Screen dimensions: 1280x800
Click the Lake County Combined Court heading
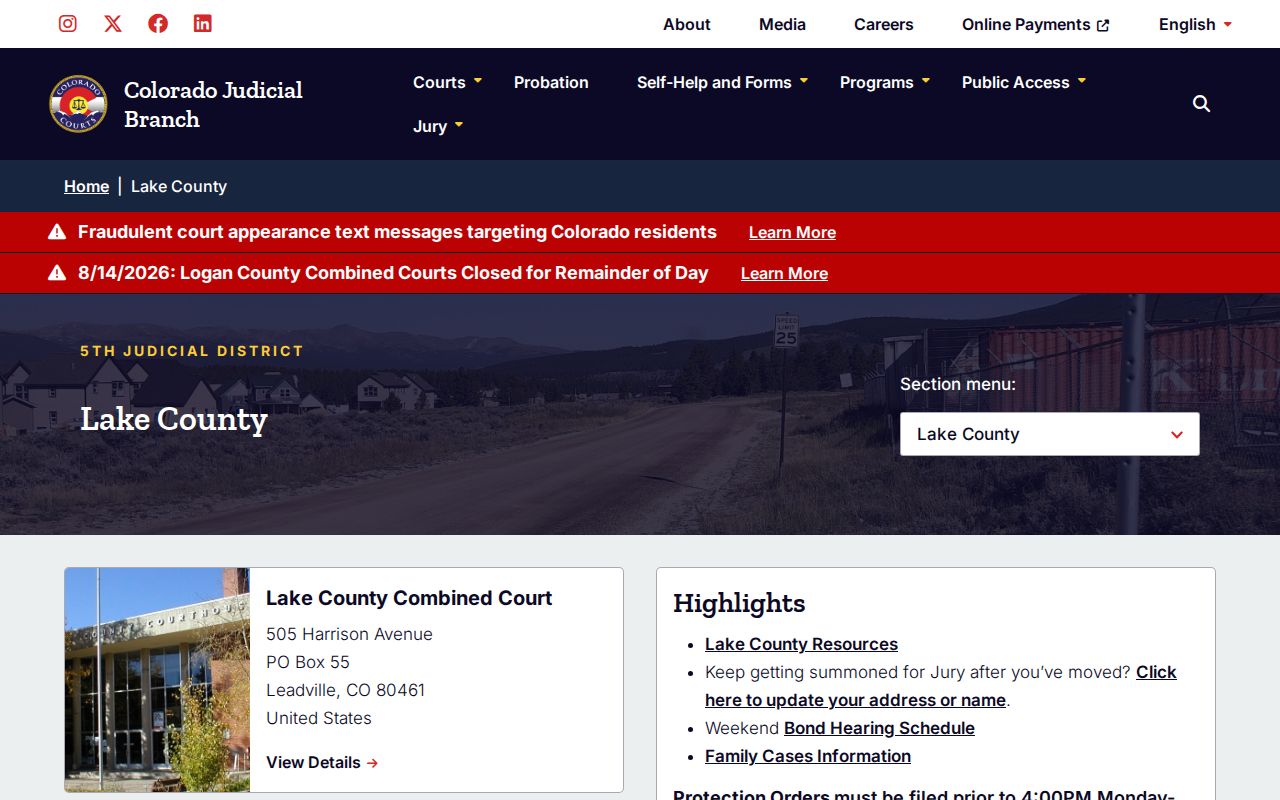(x=409, y=598)
